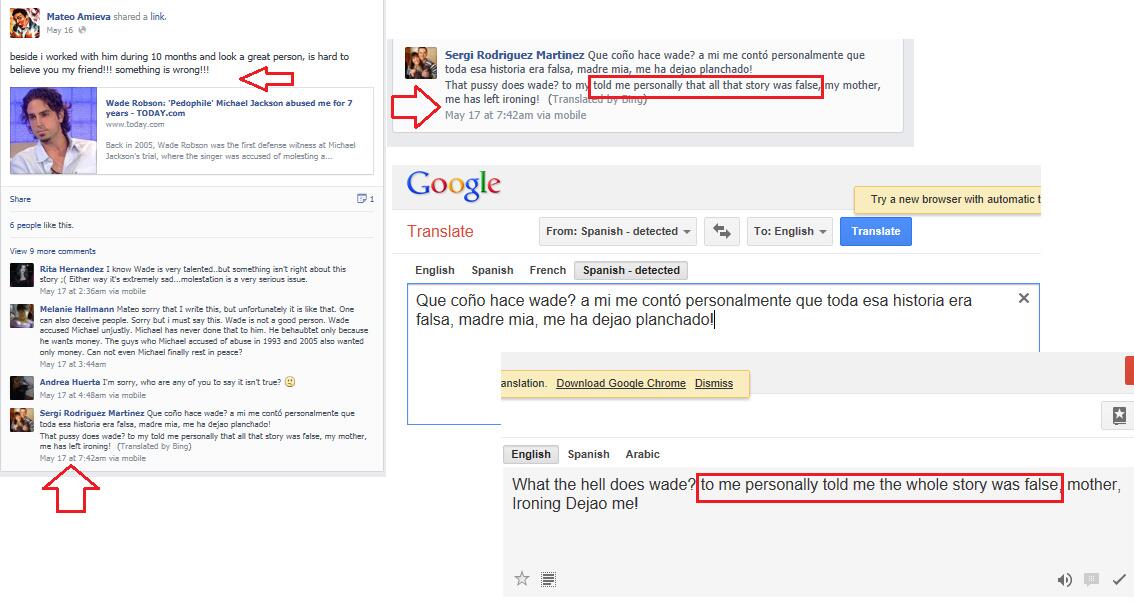The image size is (1134, 605).
Task: Expand View 9 more comments
Action: coord(53,251)
